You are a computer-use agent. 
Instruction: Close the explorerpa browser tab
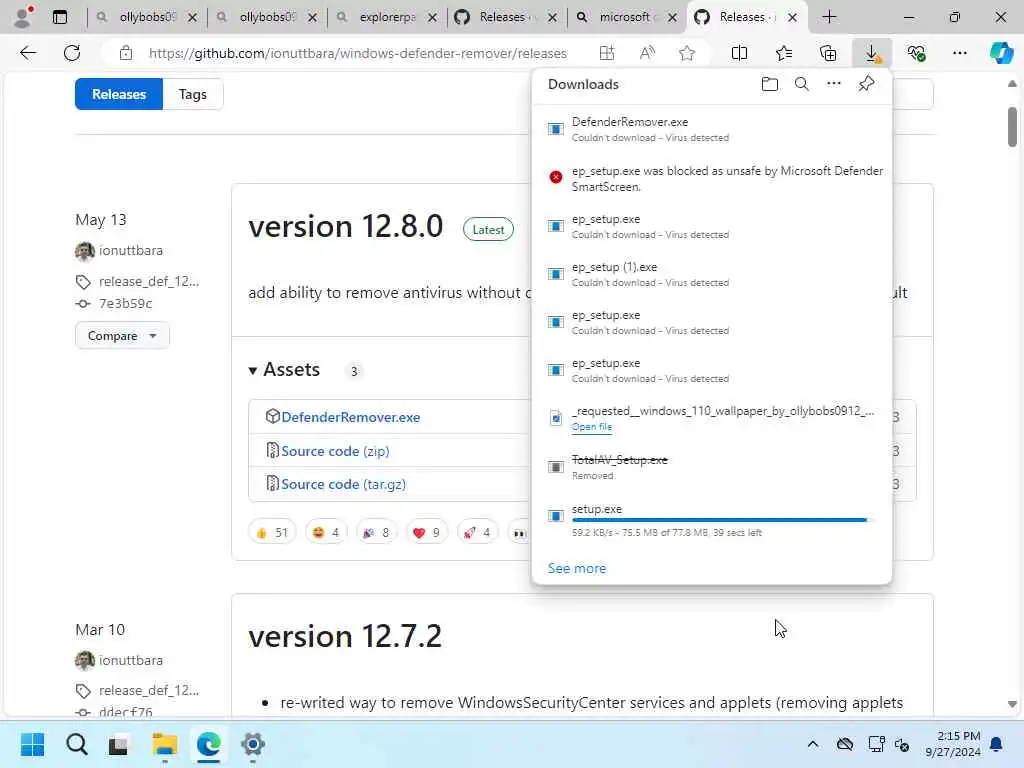[432, 18]
